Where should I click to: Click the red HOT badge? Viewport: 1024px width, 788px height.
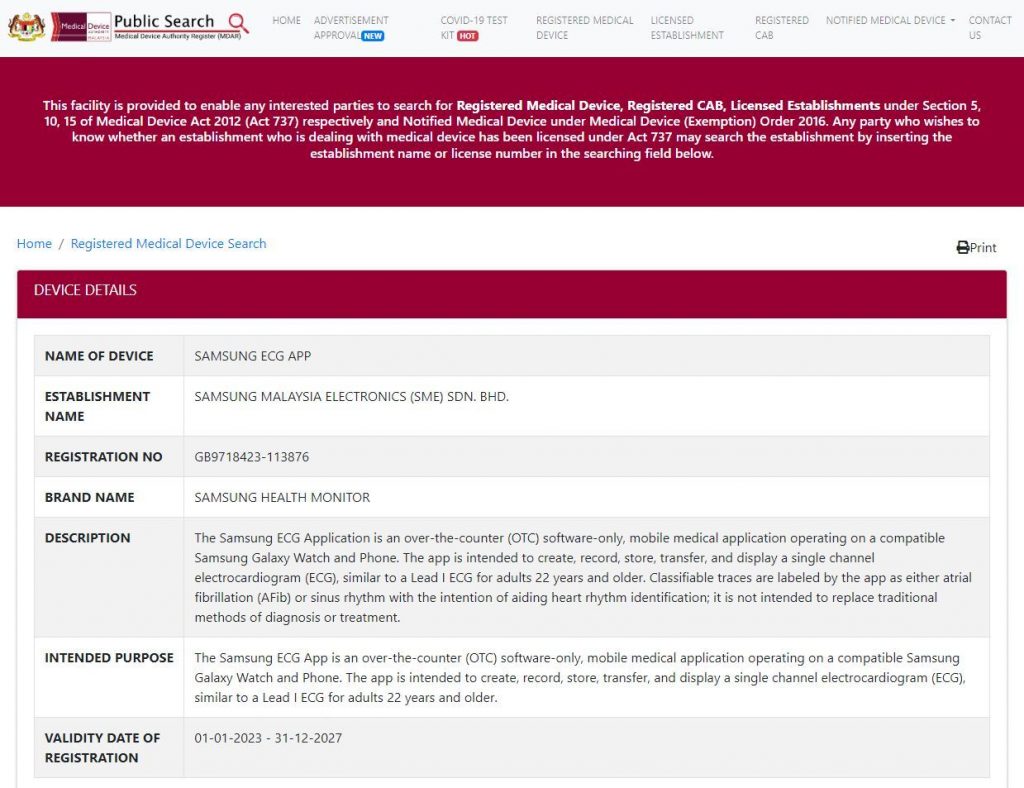[468, 36]
